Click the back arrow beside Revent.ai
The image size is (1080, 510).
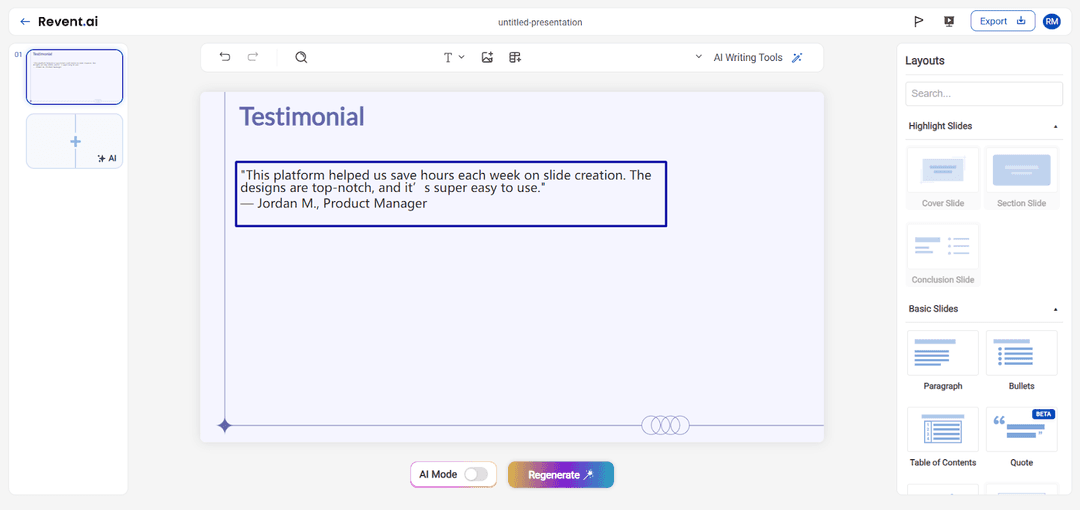coord(25,21)
